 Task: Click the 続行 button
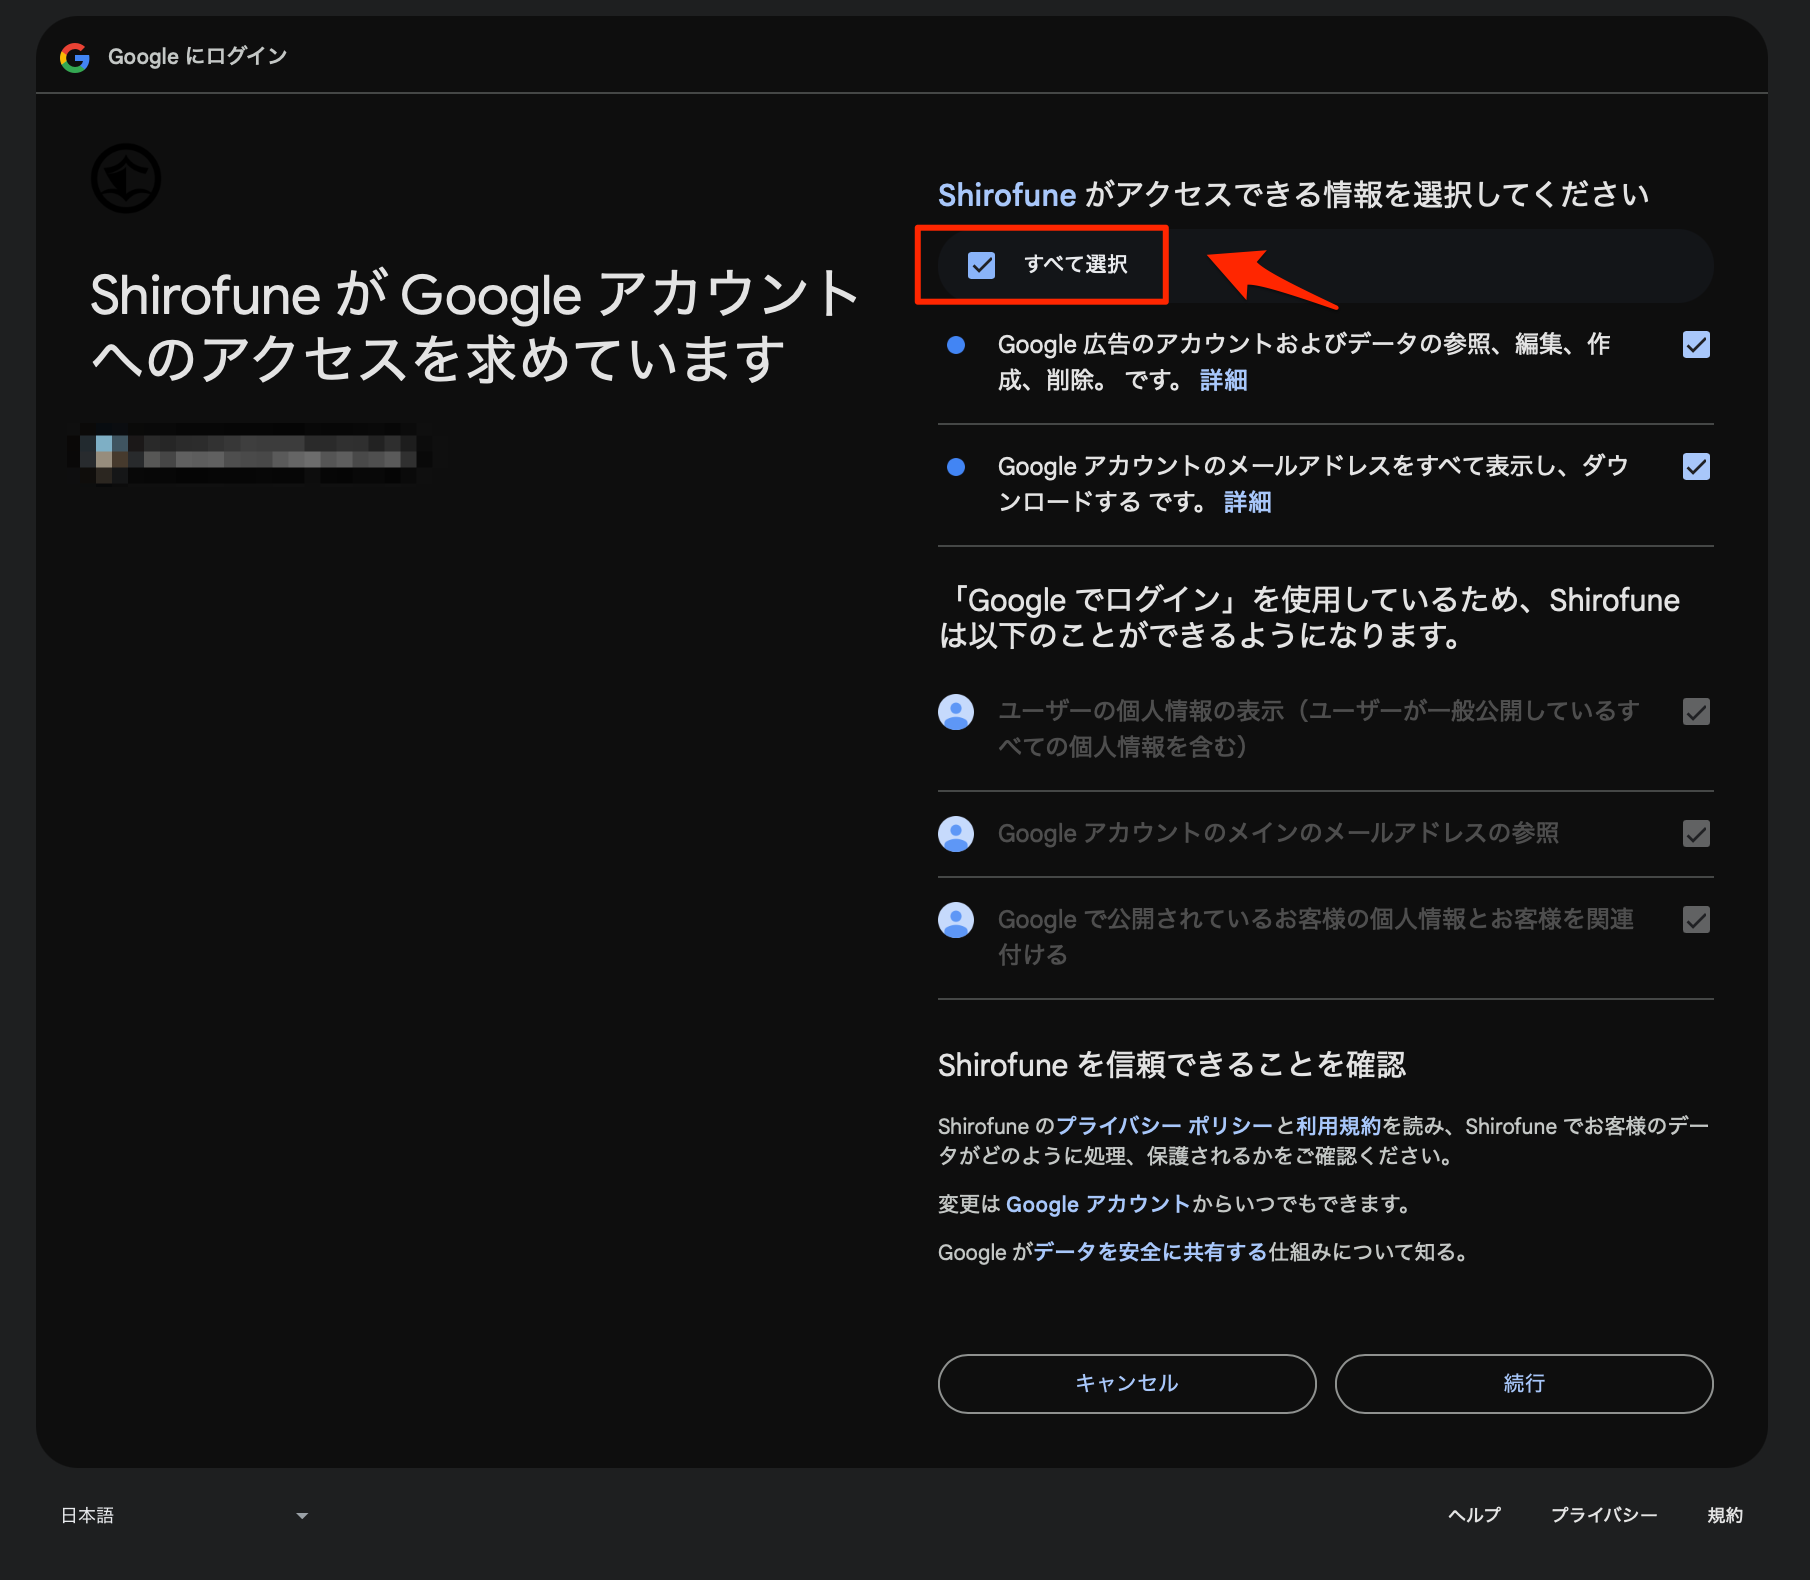coord(1524,1384)
